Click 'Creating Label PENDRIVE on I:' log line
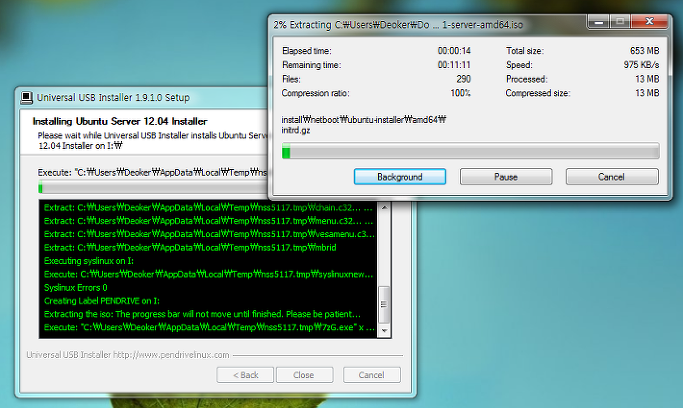Viewport: 683px width, 408px height. point(101,300)
